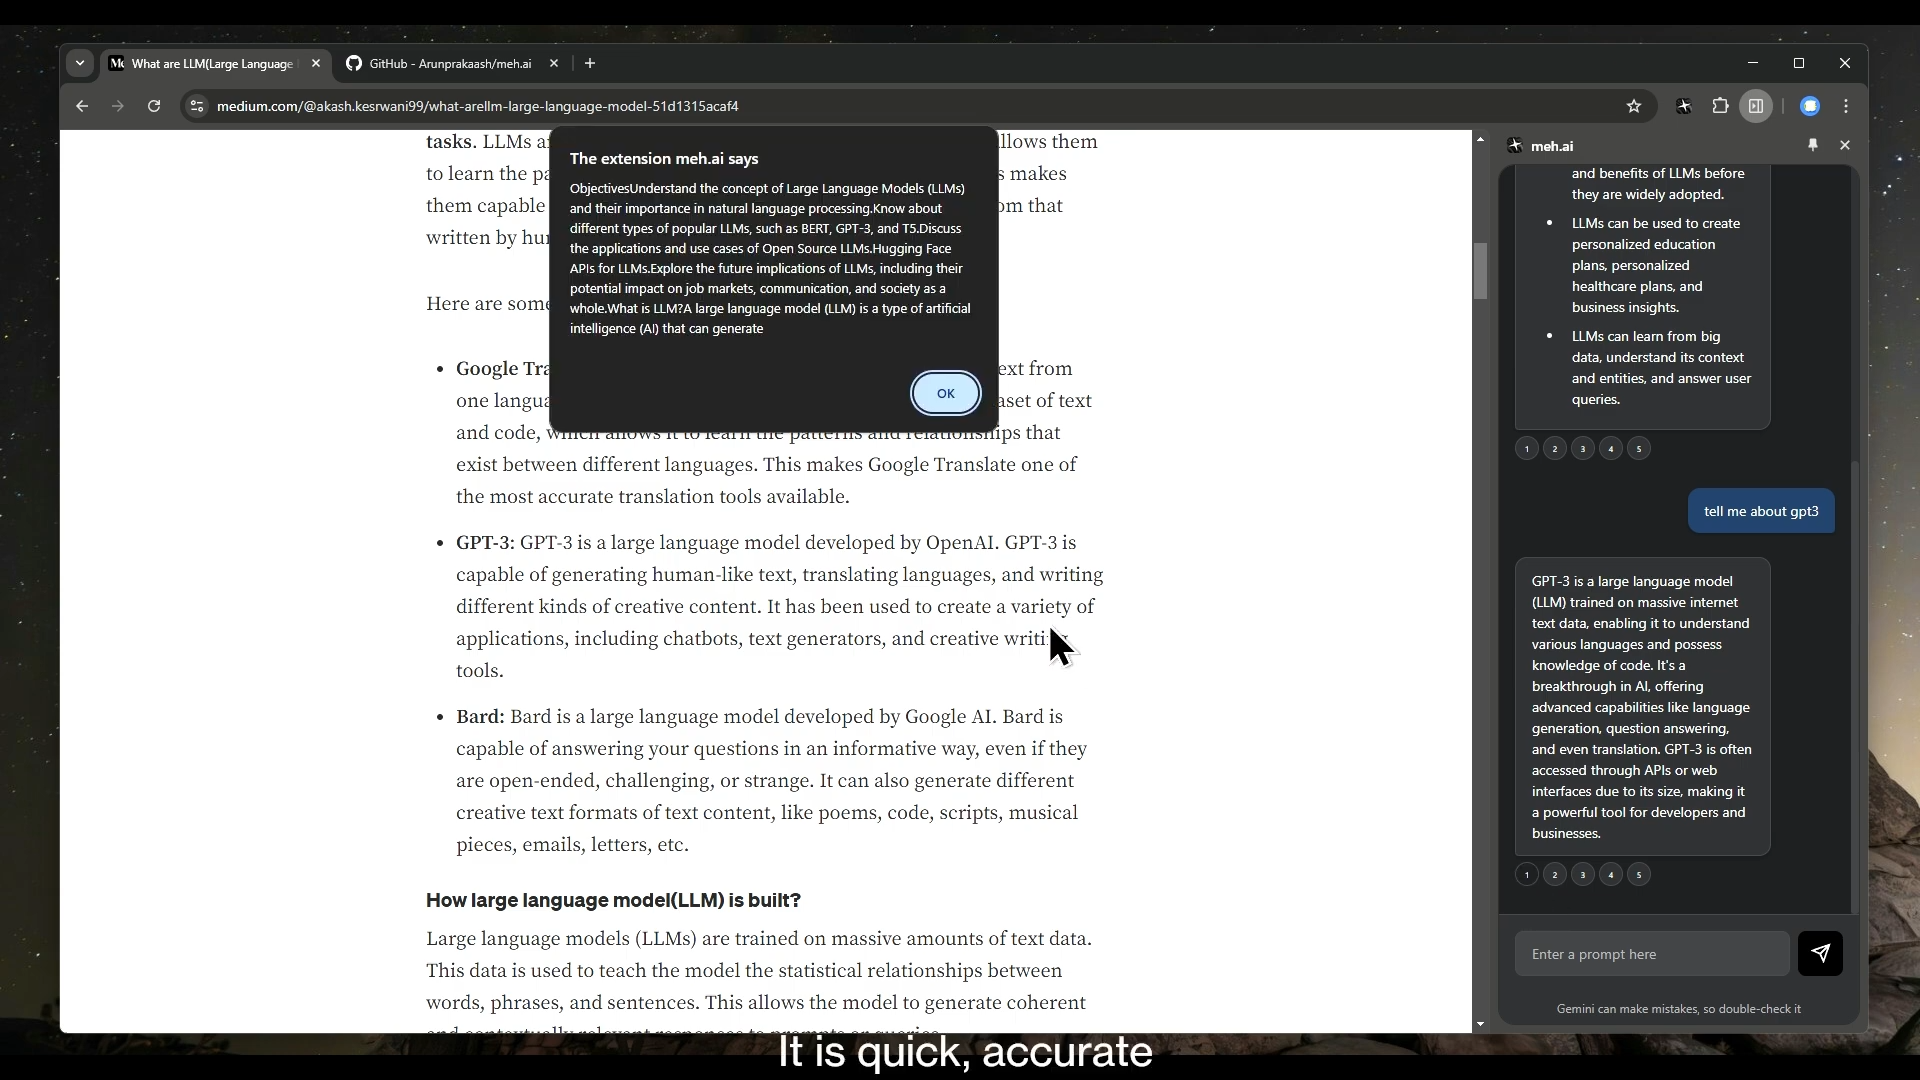Screen dimensions: 1920x1080
Task: Pin the meh.ai side panel
Action: point(1813,145)
